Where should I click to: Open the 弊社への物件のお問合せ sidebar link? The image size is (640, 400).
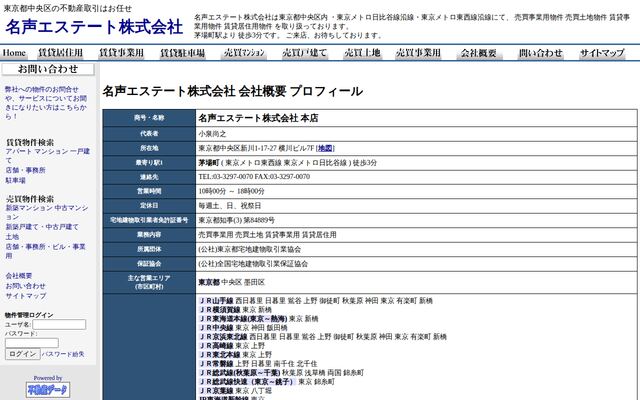coord(46,102)
